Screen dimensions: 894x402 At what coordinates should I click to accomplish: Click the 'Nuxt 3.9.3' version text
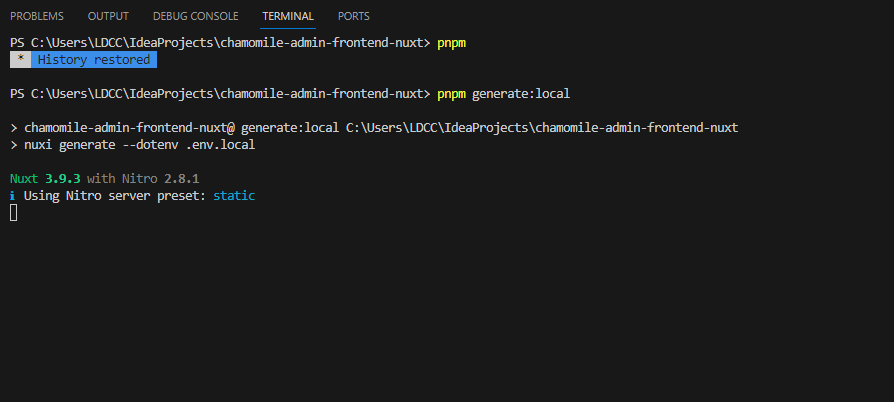[45, 179]
